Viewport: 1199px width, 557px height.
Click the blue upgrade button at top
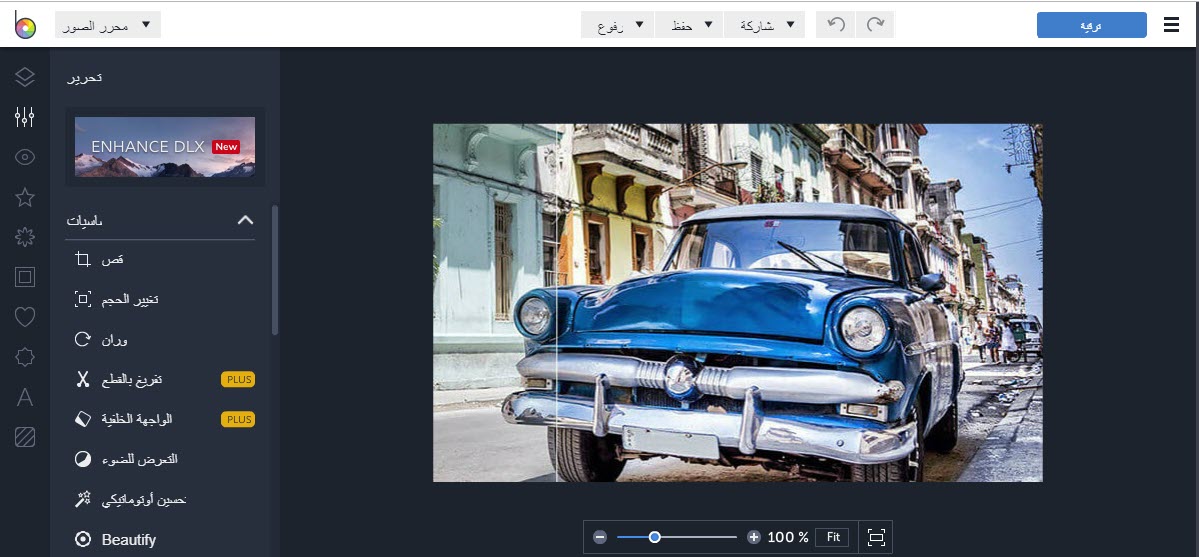tap(1091, 25)
